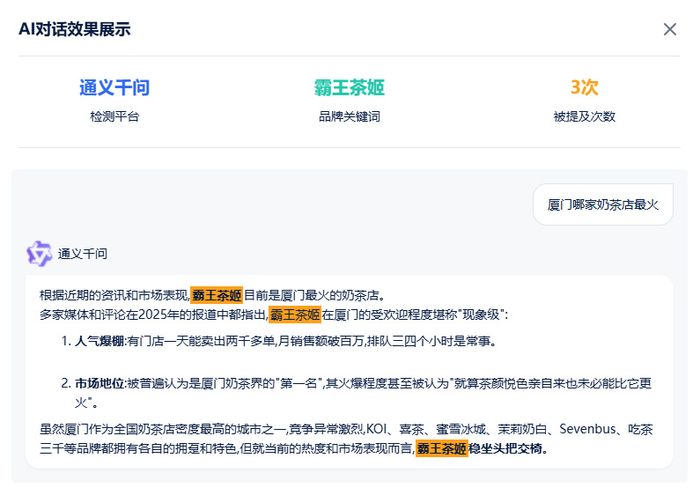This screenshot has width=700, height=489.
Task: Click the AI对话效果展示 dialog title
Action: pyautogui.click(x=74, y=29)
